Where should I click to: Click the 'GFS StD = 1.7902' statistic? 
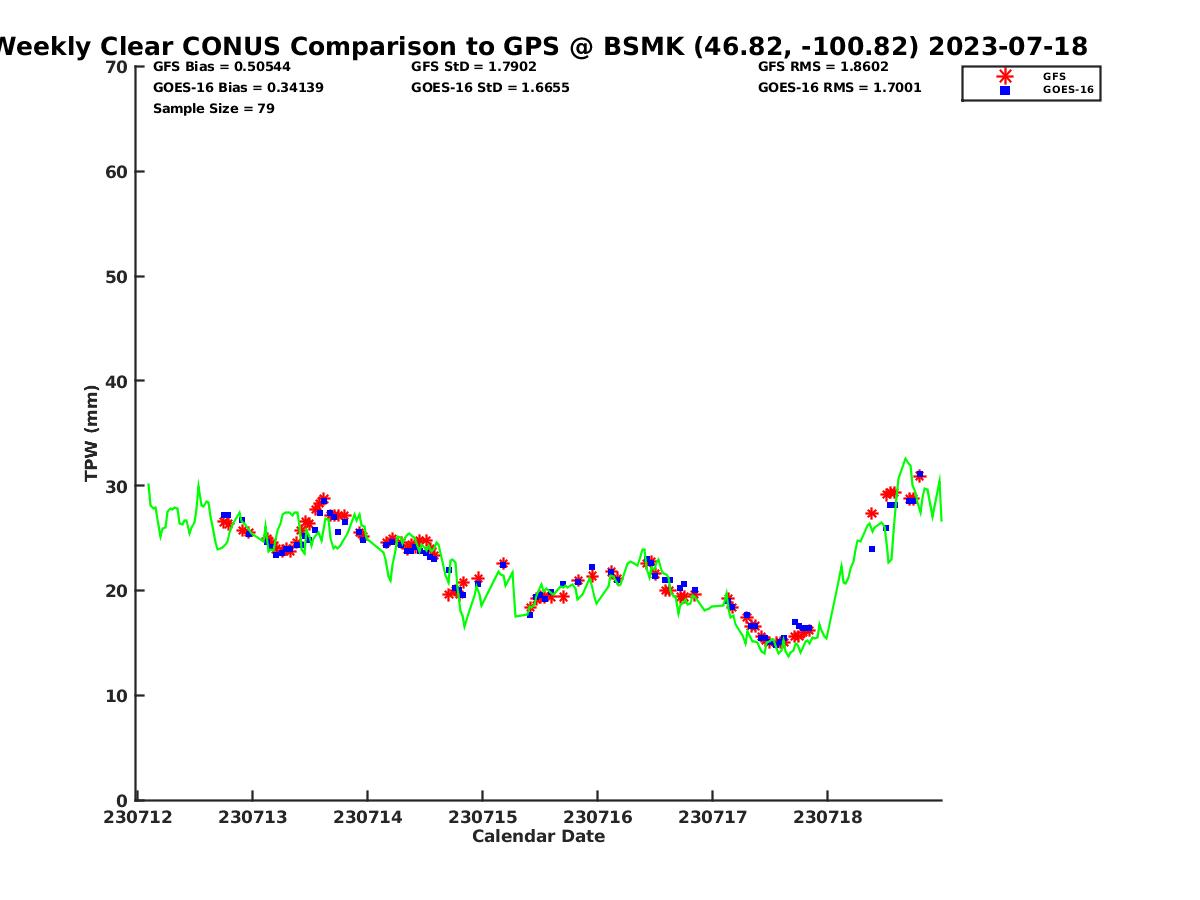coord(474,67)
